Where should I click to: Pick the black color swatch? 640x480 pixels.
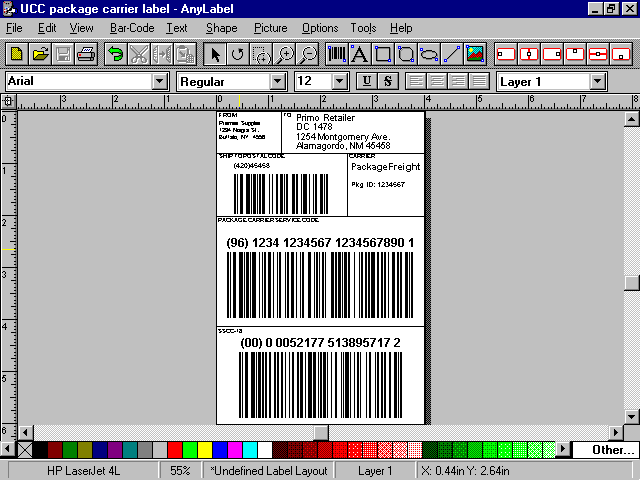40,450
